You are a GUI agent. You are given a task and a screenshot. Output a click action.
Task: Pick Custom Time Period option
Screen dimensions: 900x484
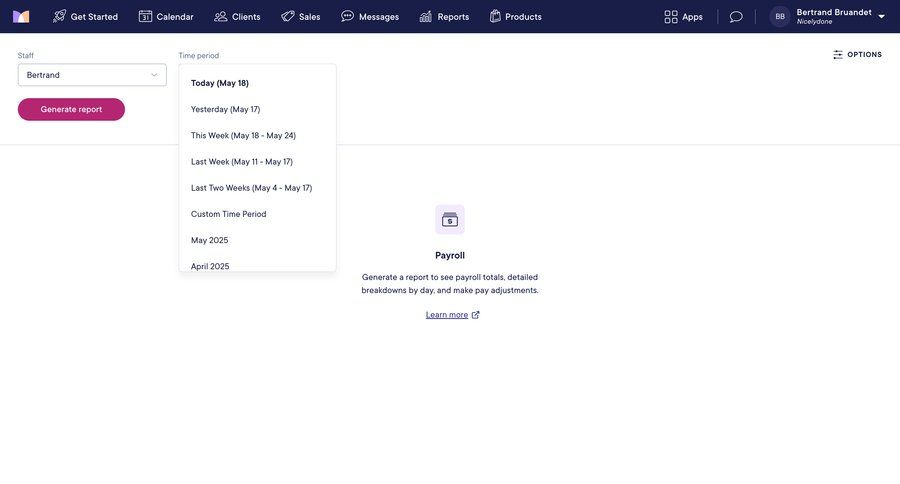[x=229, y=214]
